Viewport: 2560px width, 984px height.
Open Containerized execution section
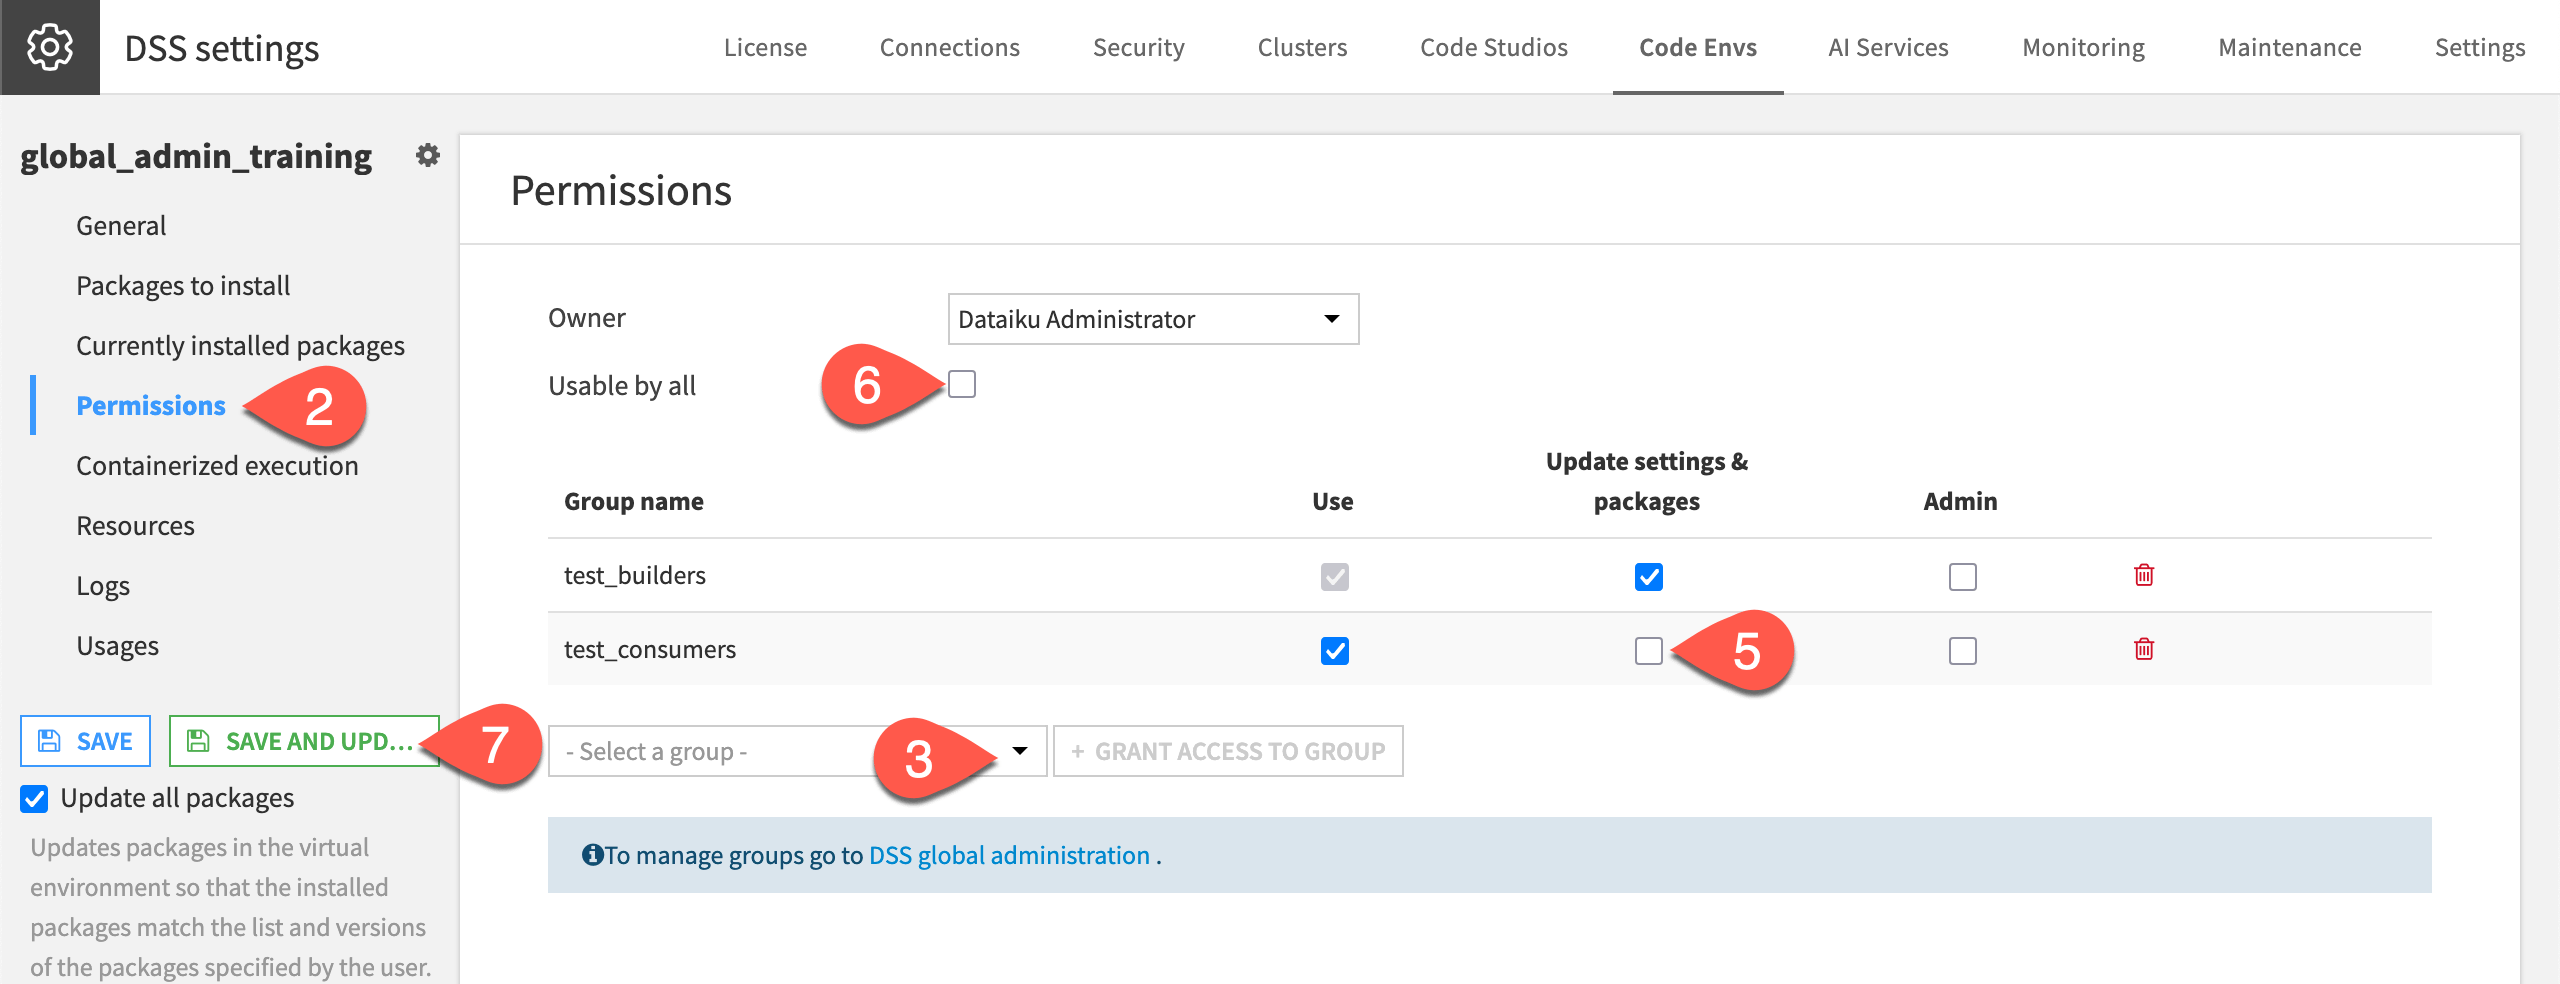coord(217,466)
